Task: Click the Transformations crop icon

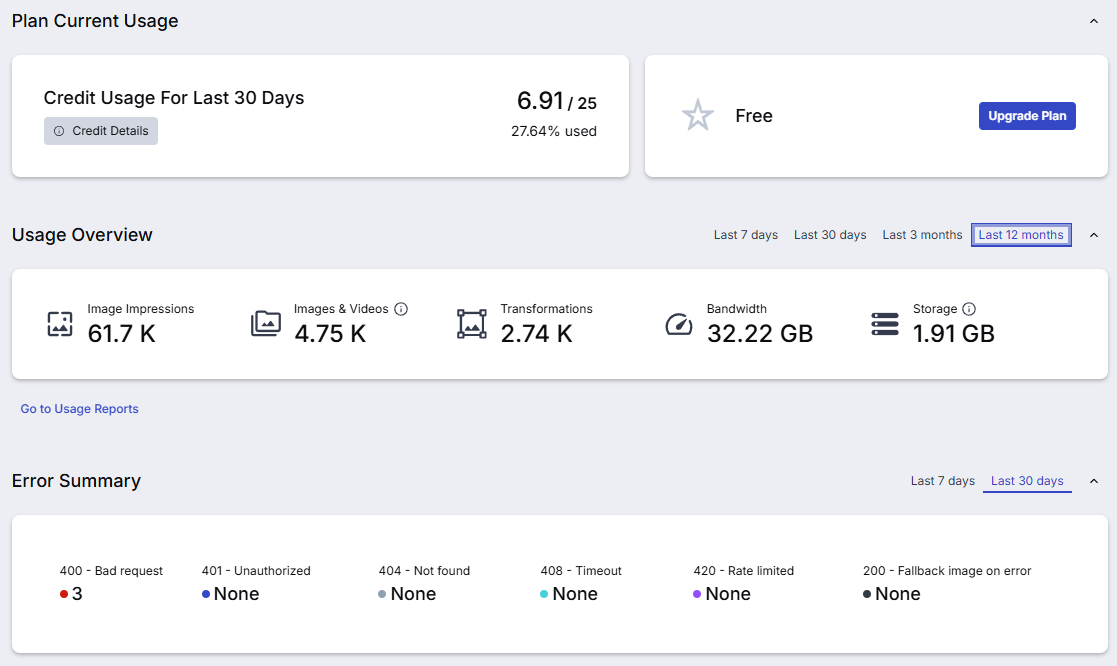Action: point(472,323)
